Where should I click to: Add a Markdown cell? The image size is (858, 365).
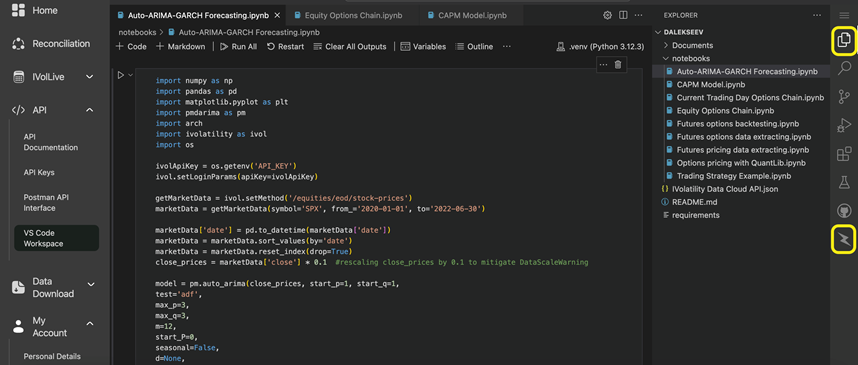coord(181,47)
